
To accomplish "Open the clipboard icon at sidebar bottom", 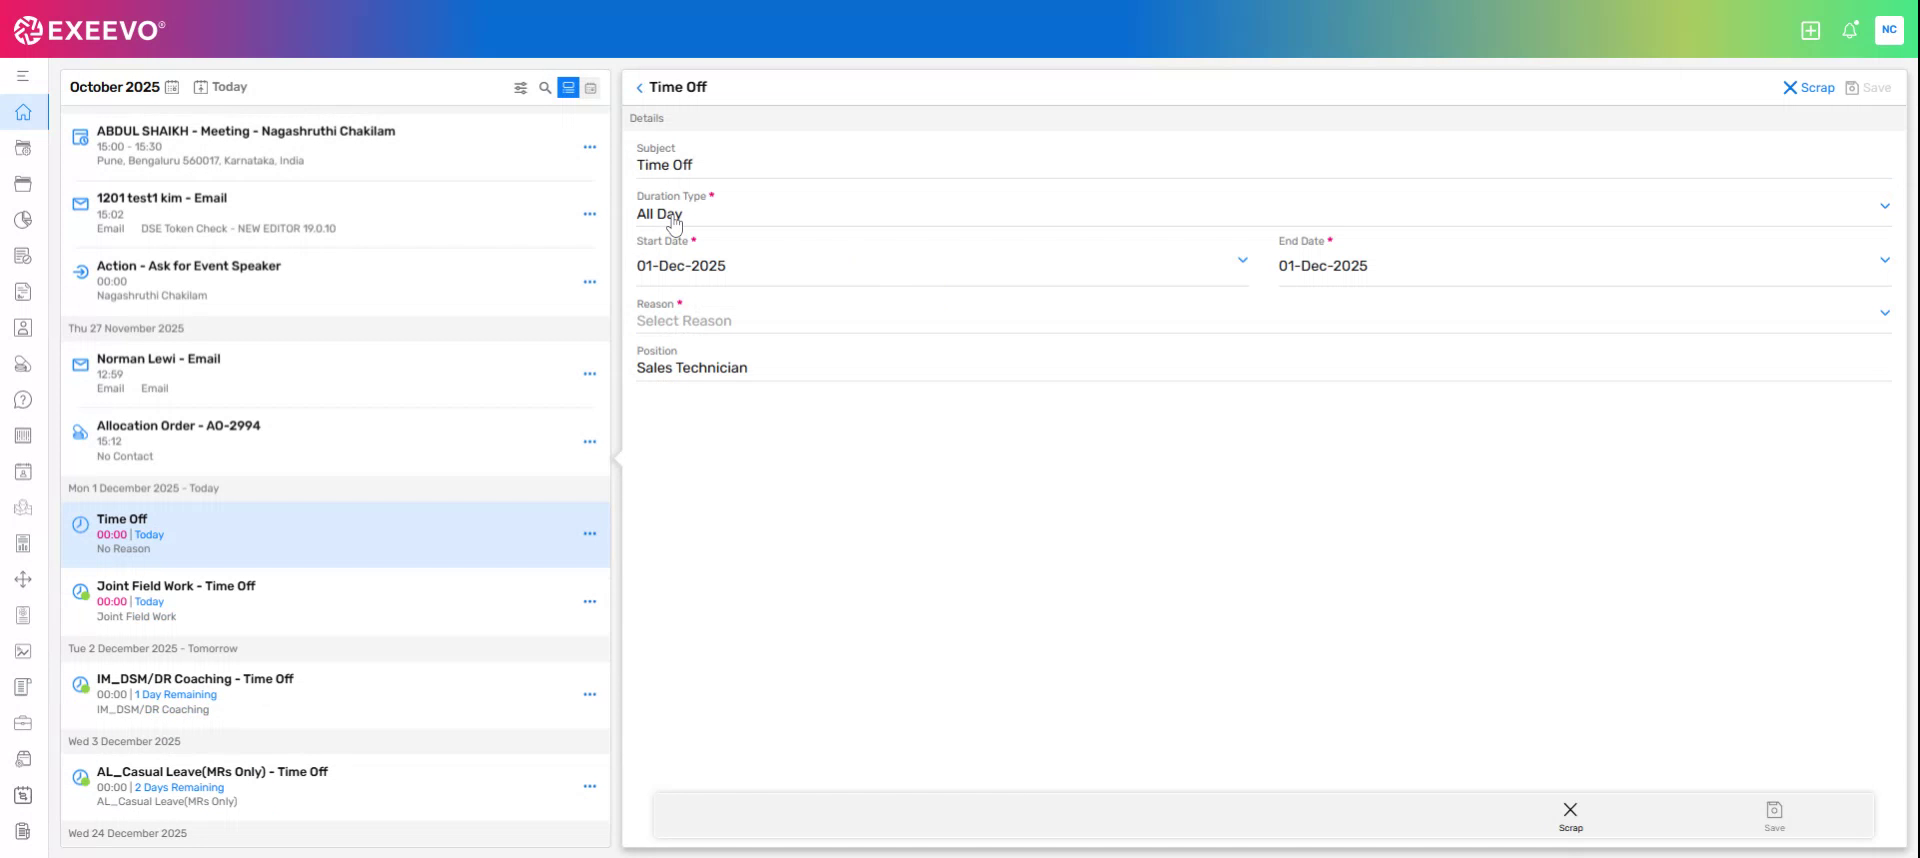I will click(23, 831).
